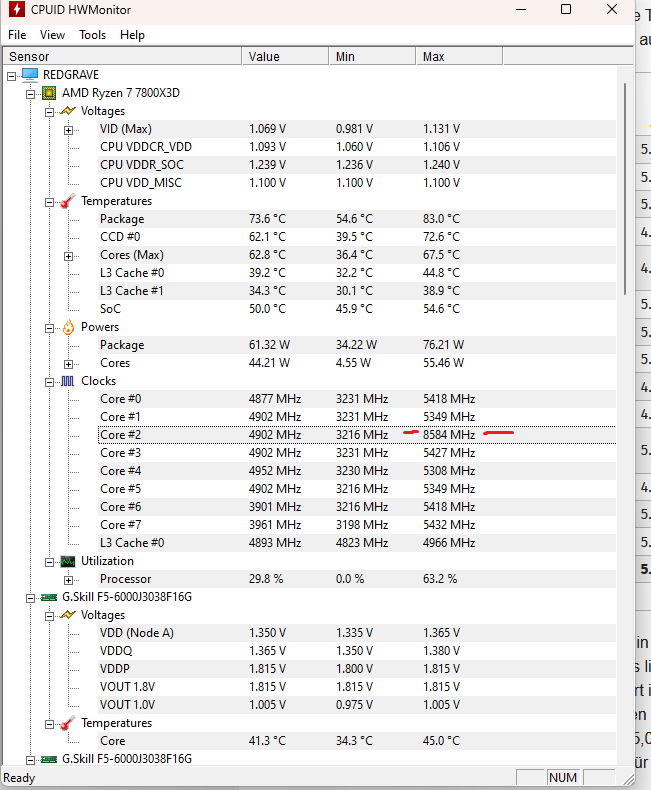
Task: Select the VOUT 1.0V row
Action: [357, 705]
